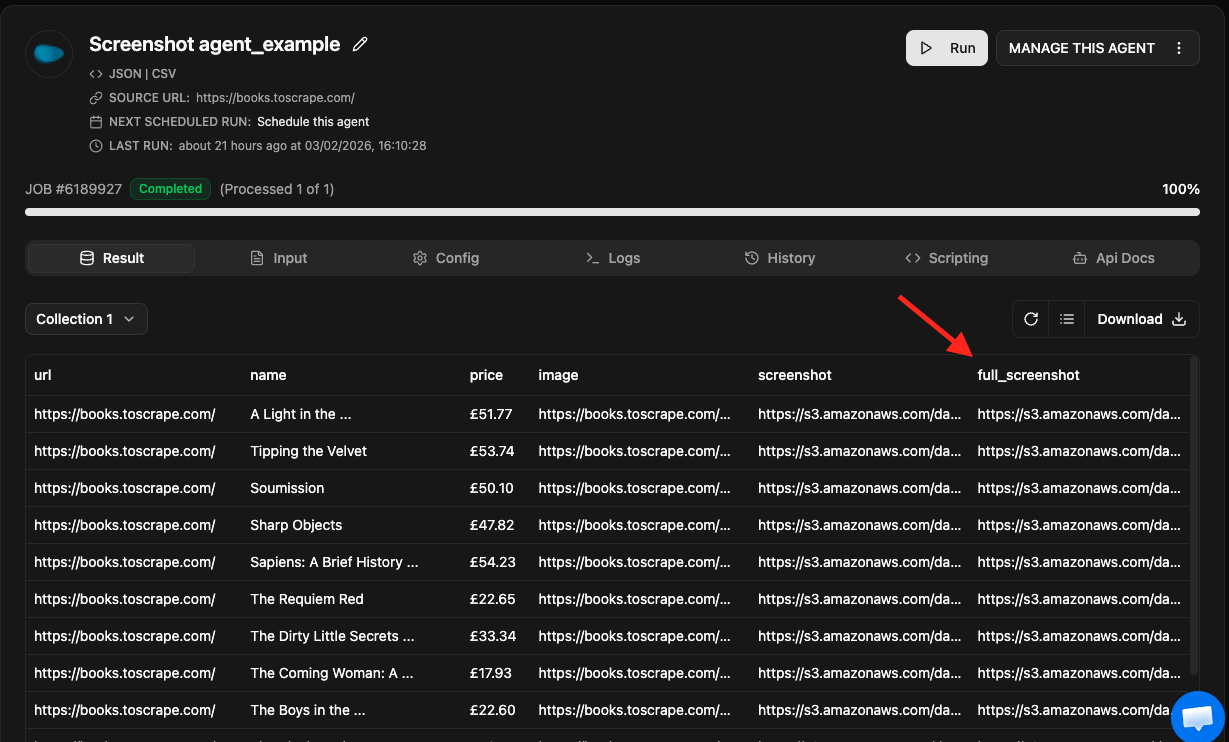Click the refresh results icon
This screenshot has width=1229, height=742.
1031,319
